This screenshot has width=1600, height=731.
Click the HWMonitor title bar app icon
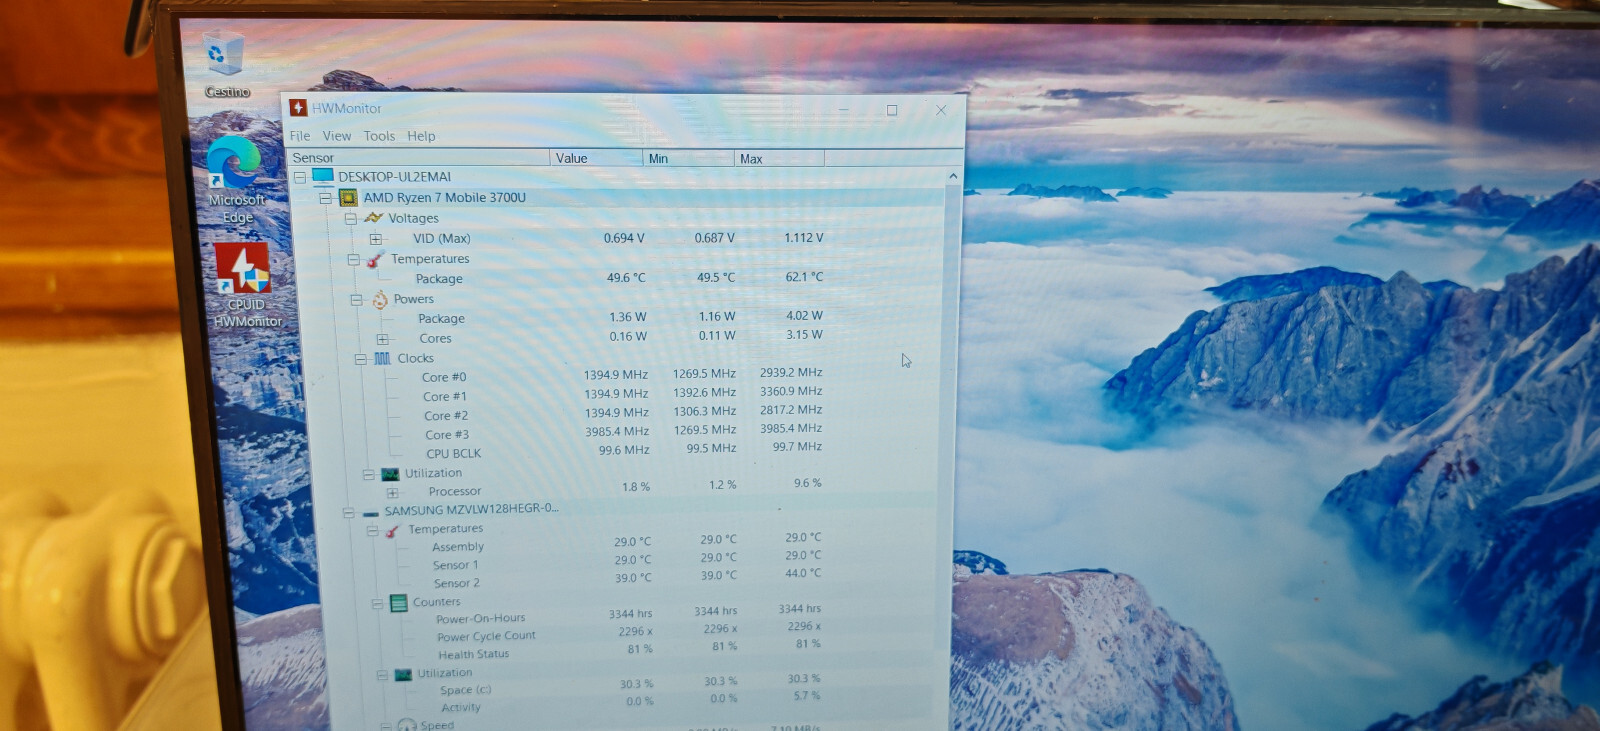click(x=298, y=108)
